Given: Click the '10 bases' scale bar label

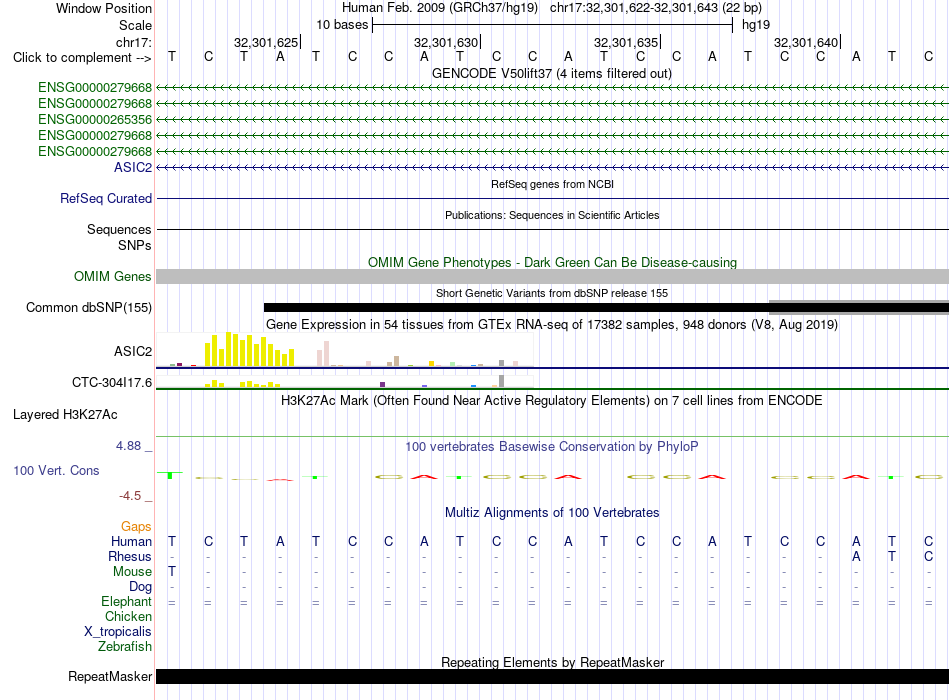Looking at the screenshot, I should (x=342, y=25).
